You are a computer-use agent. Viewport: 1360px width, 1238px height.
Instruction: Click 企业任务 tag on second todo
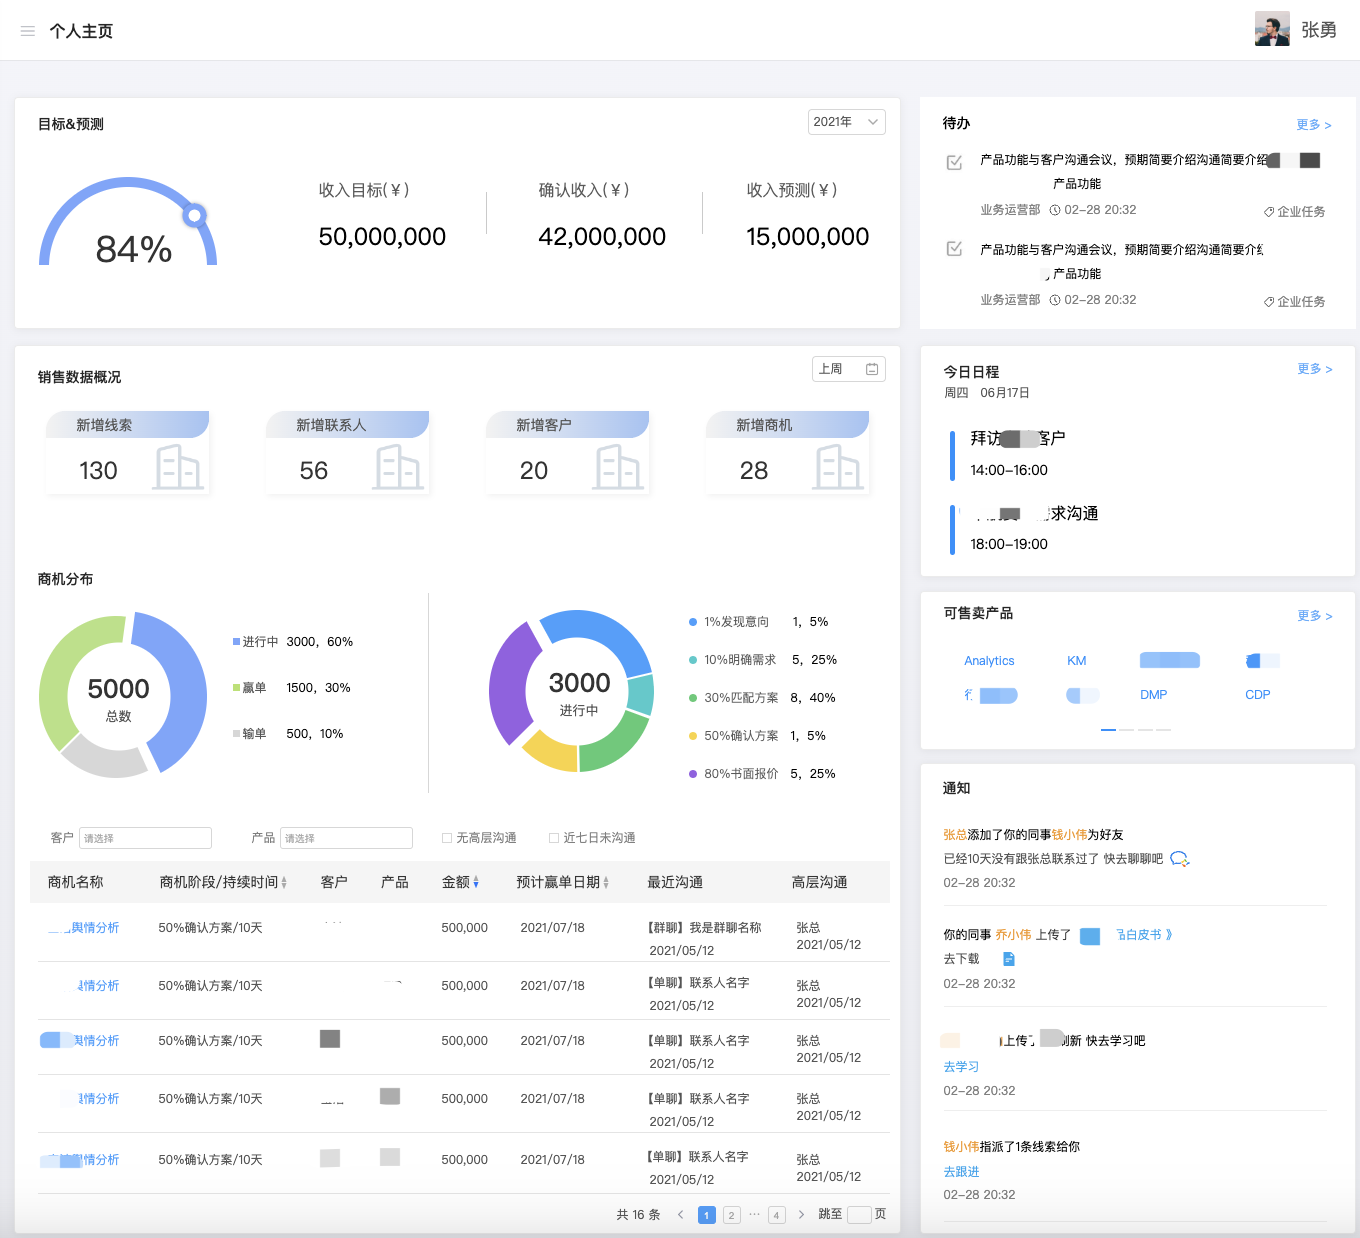(x=1294, y=302)
